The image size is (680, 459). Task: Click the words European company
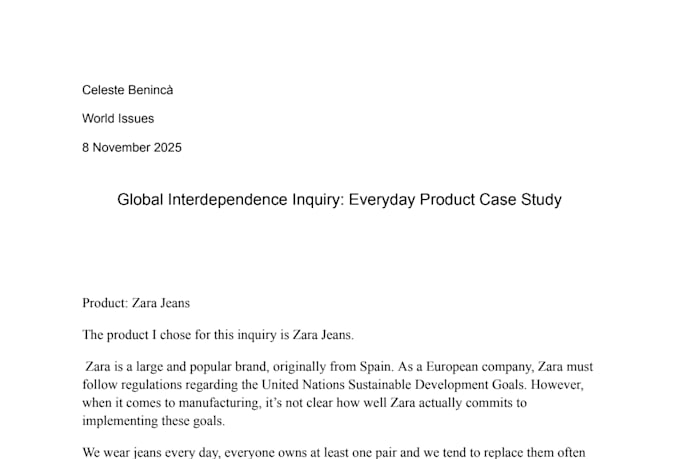click(479, 367)
